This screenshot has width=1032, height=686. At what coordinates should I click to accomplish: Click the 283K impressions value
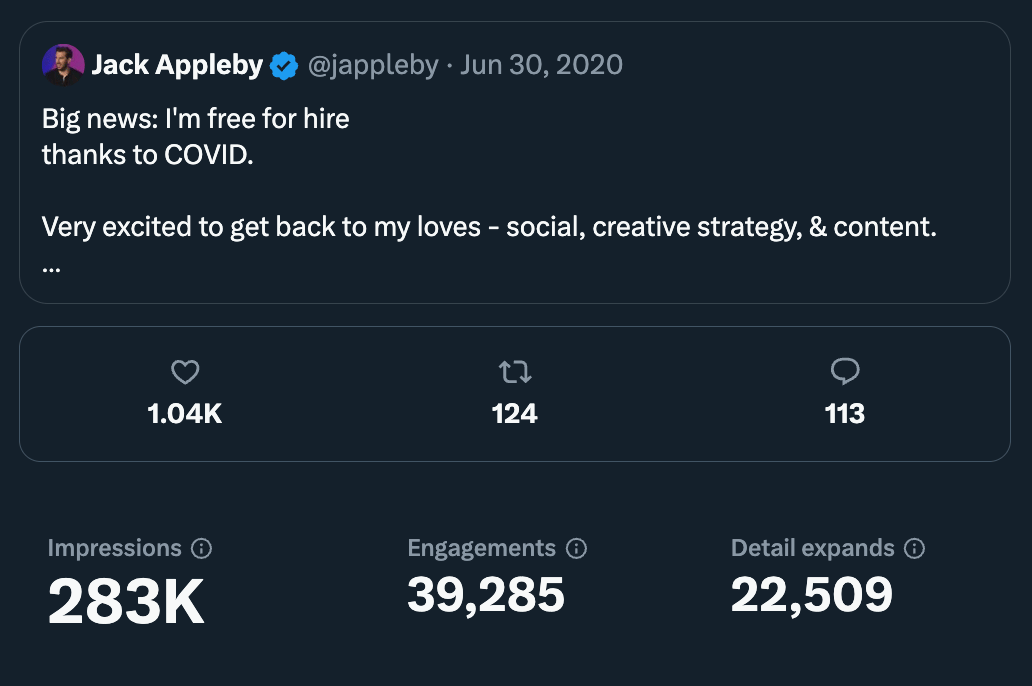click(126, 602)
